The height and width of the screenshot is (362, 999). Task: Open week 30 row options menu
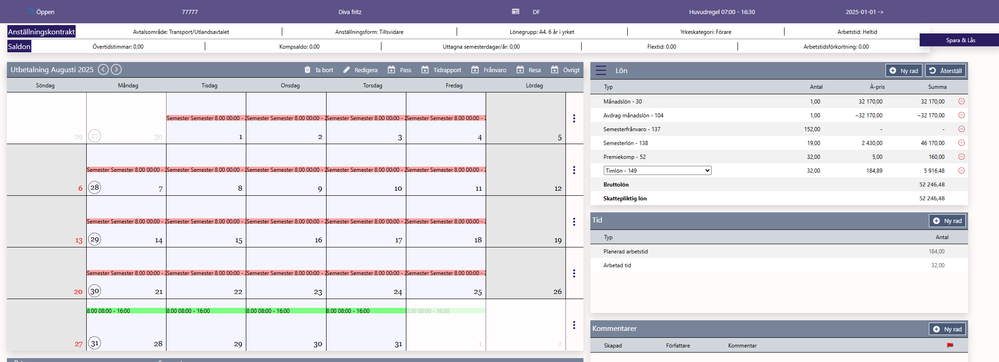(x=574, y=273)
